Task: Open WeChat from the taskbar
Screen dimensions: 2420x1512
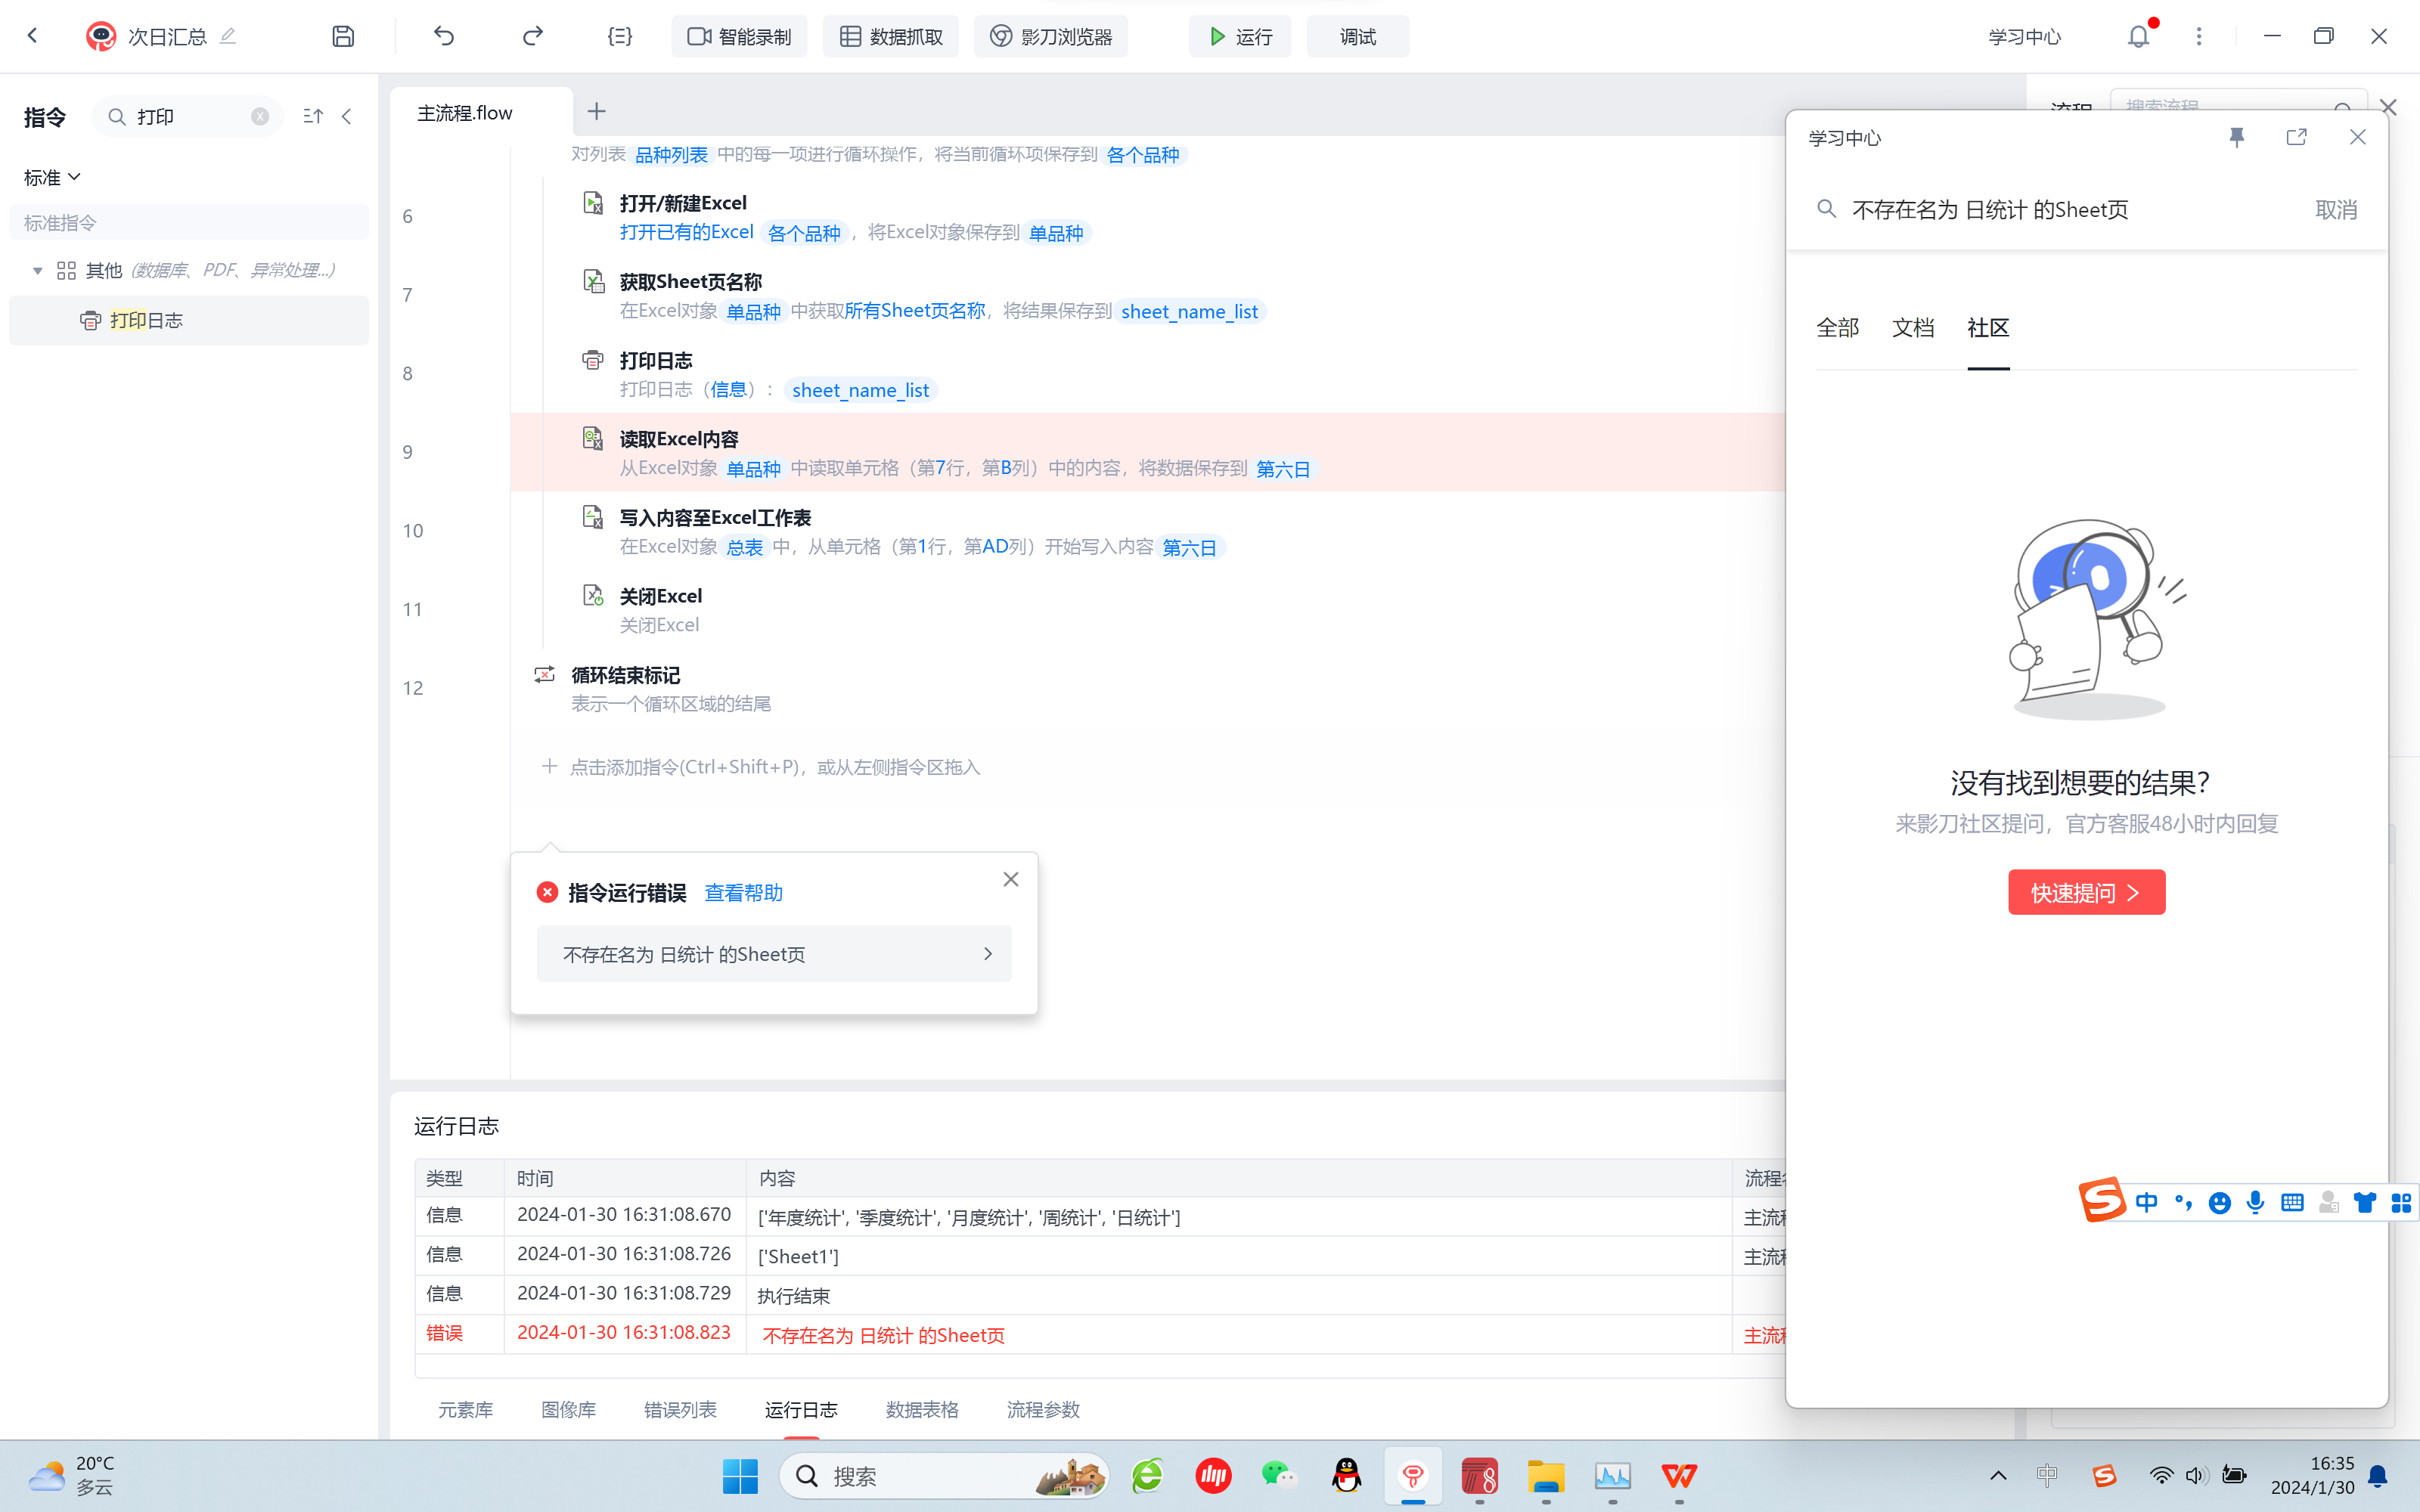Action: [1279, 1476]
